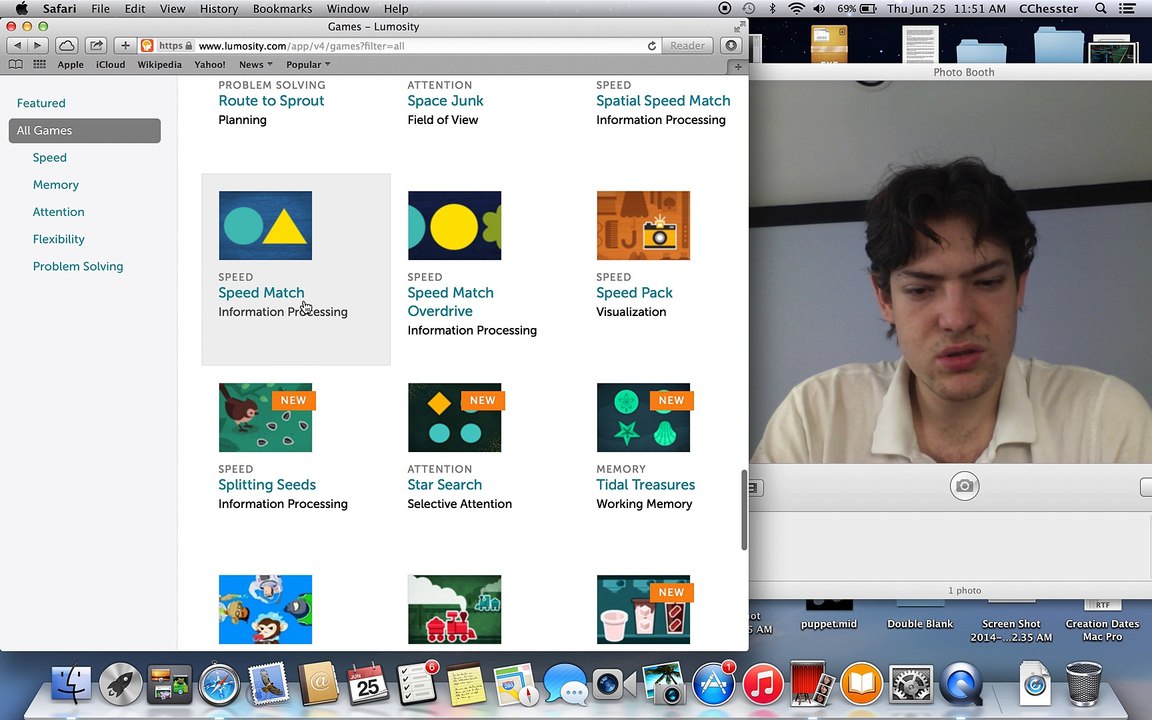Click Safari forward navigation arrow

[x=37, y=46]
